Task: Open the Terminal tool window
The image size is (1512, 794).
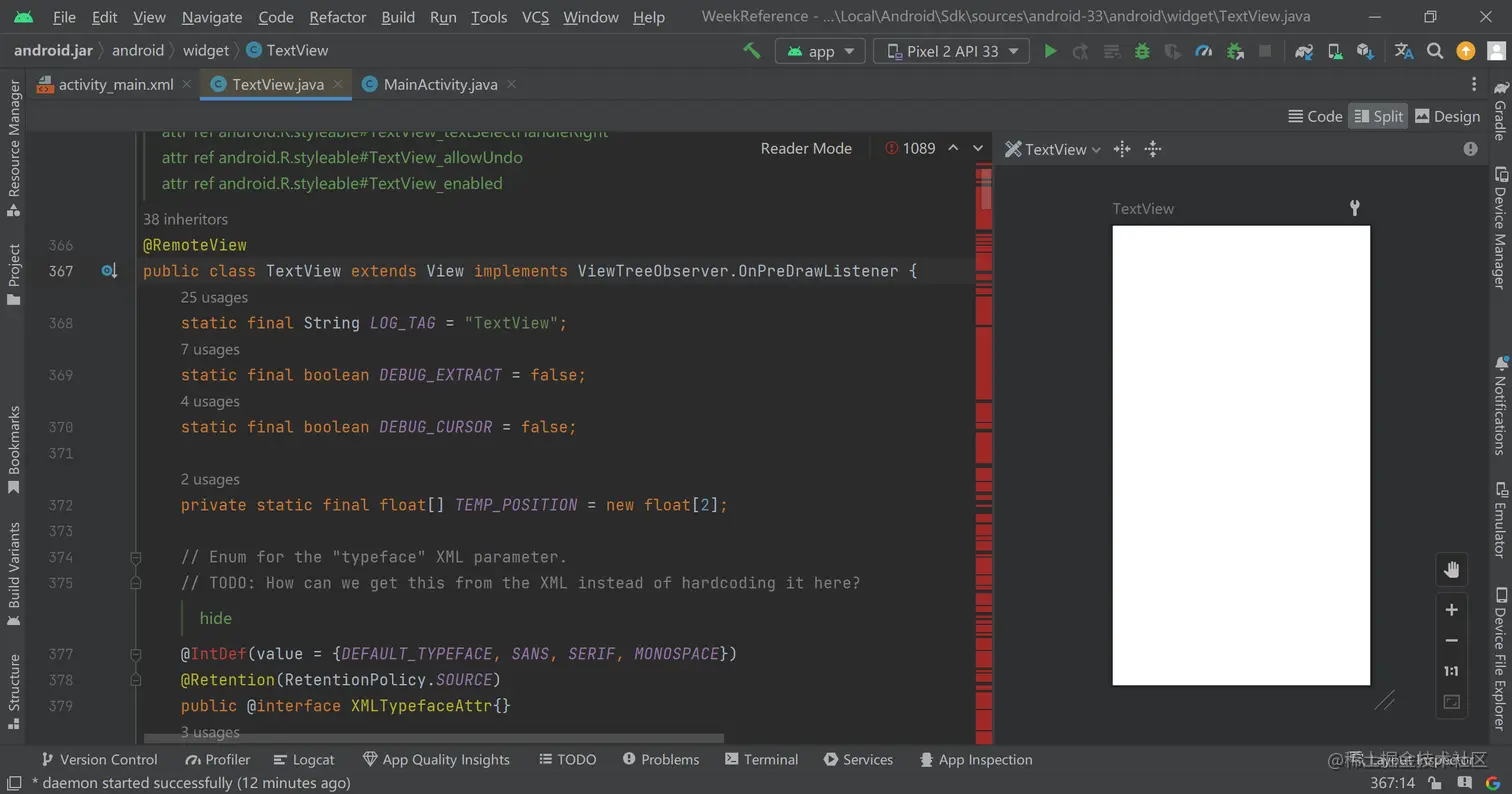Action: [x=761, y=759]
